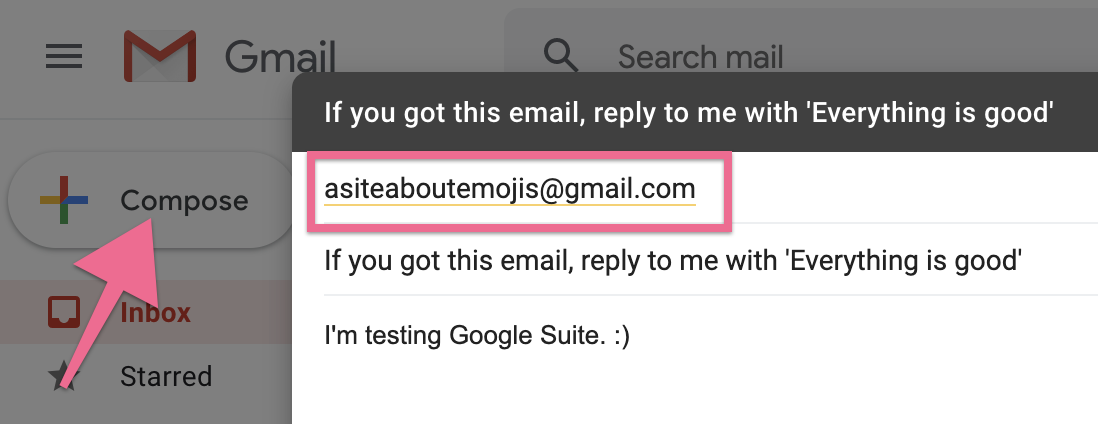
Task: Open the Starred mail label
Action: [166, 377]
